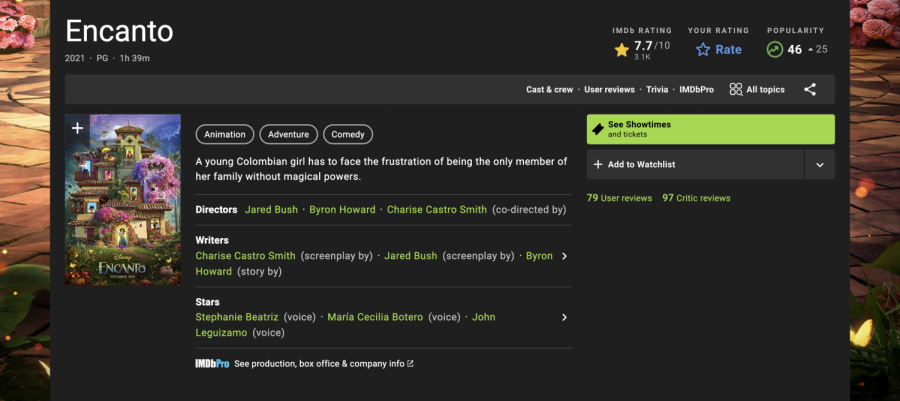Add Encanto to Watchlist
Viewport: 900px width, 401px height.
(695, 165)
